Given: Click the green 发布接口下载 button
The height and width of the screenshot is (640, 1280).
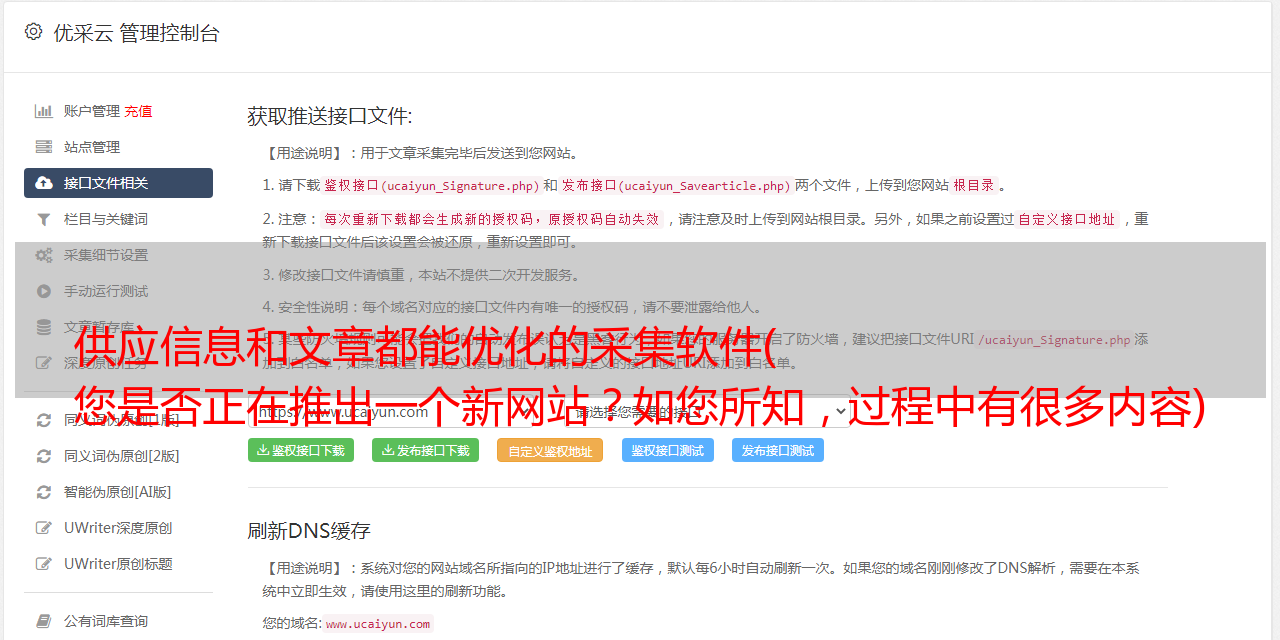Looking at the screenshot, I should point(425,450).
